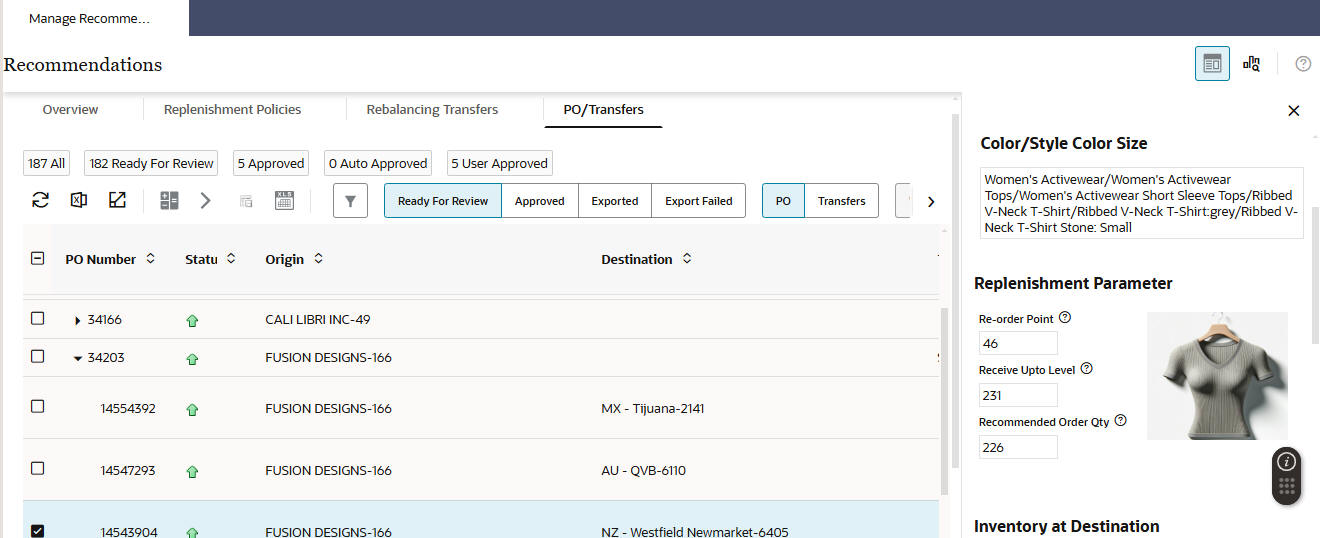Toggle the Exported filter button
This screenshot has height=538, width=1320.
pos(615,201)
